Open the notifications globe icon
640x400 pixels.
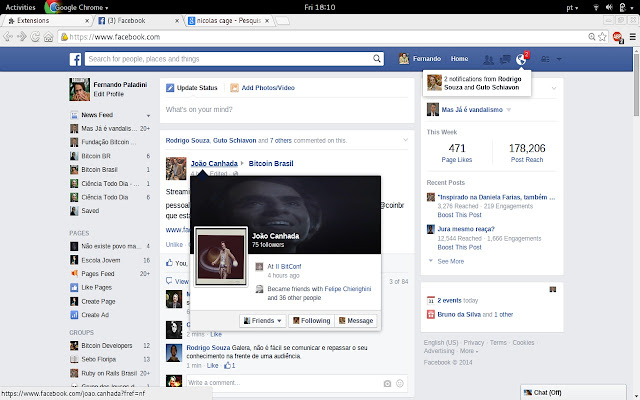(x=521, y=60)
